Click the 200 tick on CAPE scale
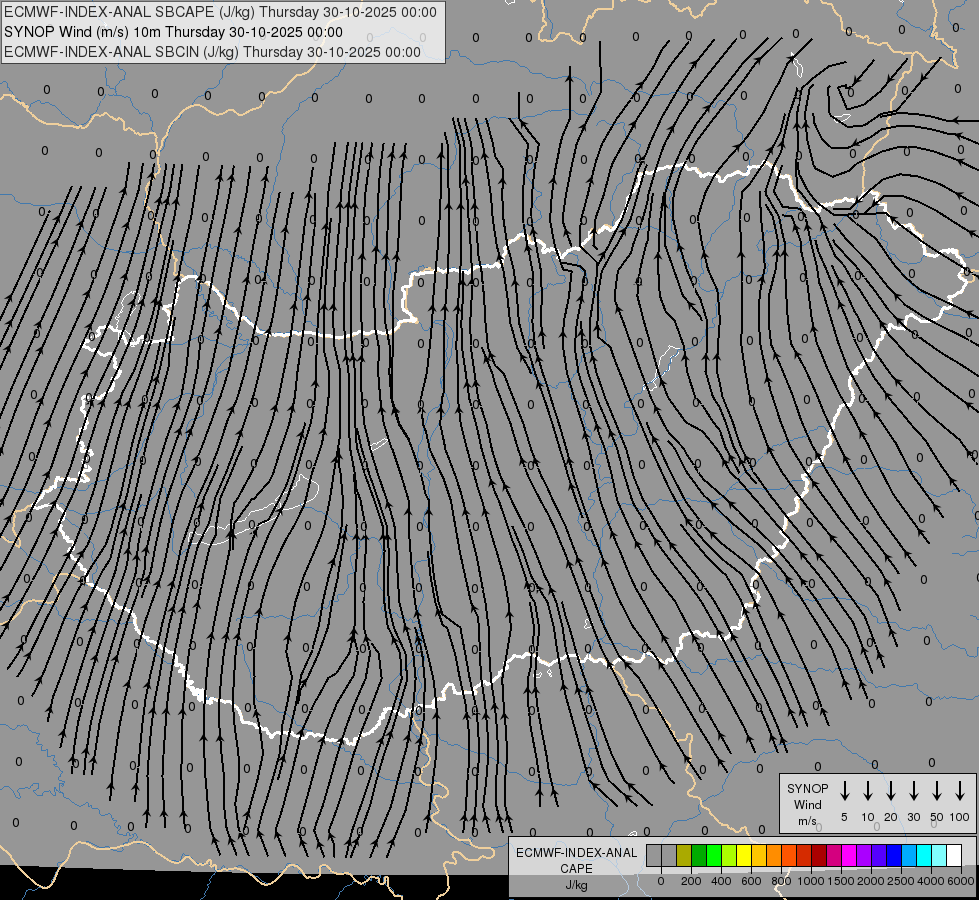Image resolution: width=979 pixels, height=900 pixels. click(691, 881)
